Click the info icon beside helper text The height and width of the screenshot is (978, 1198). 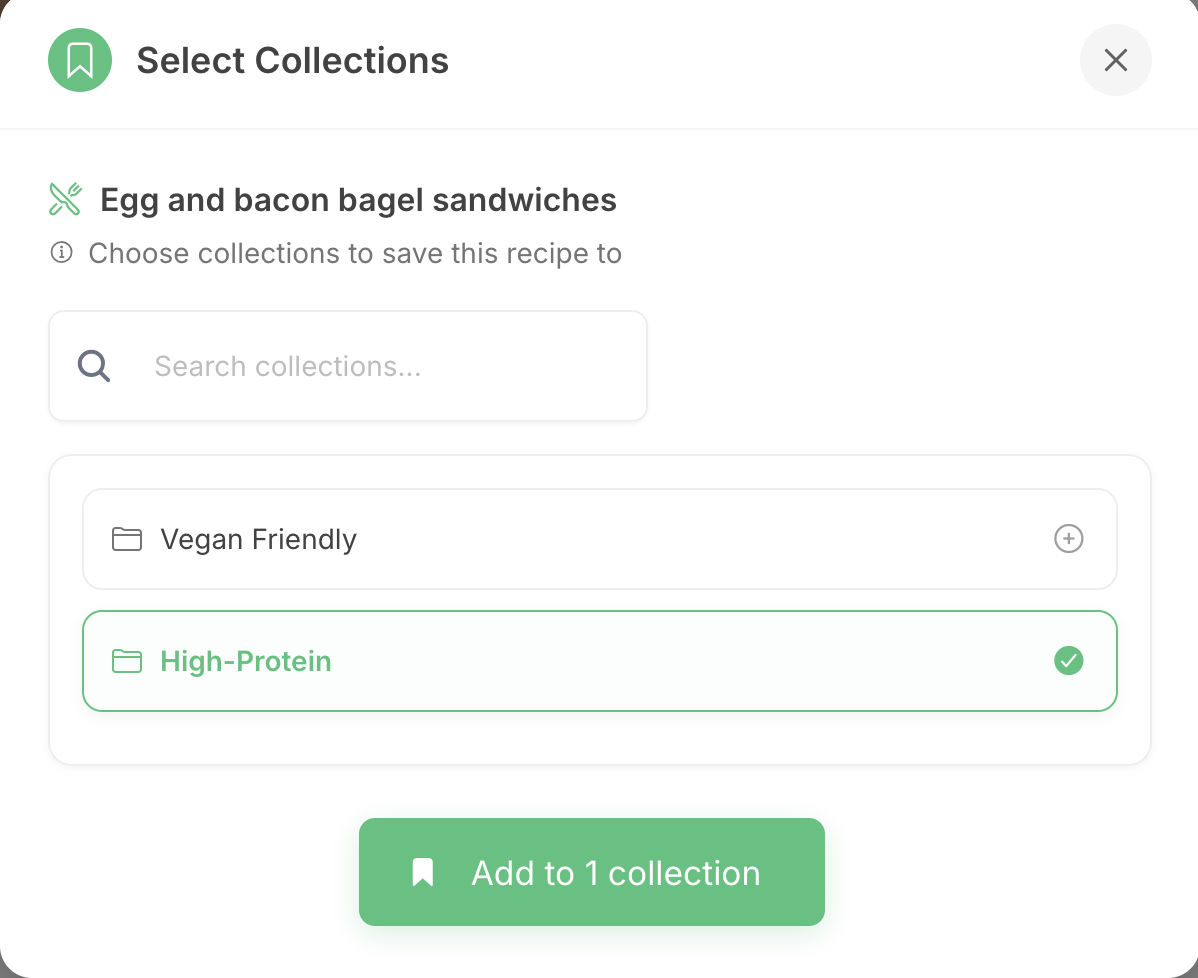click(61, 253)
